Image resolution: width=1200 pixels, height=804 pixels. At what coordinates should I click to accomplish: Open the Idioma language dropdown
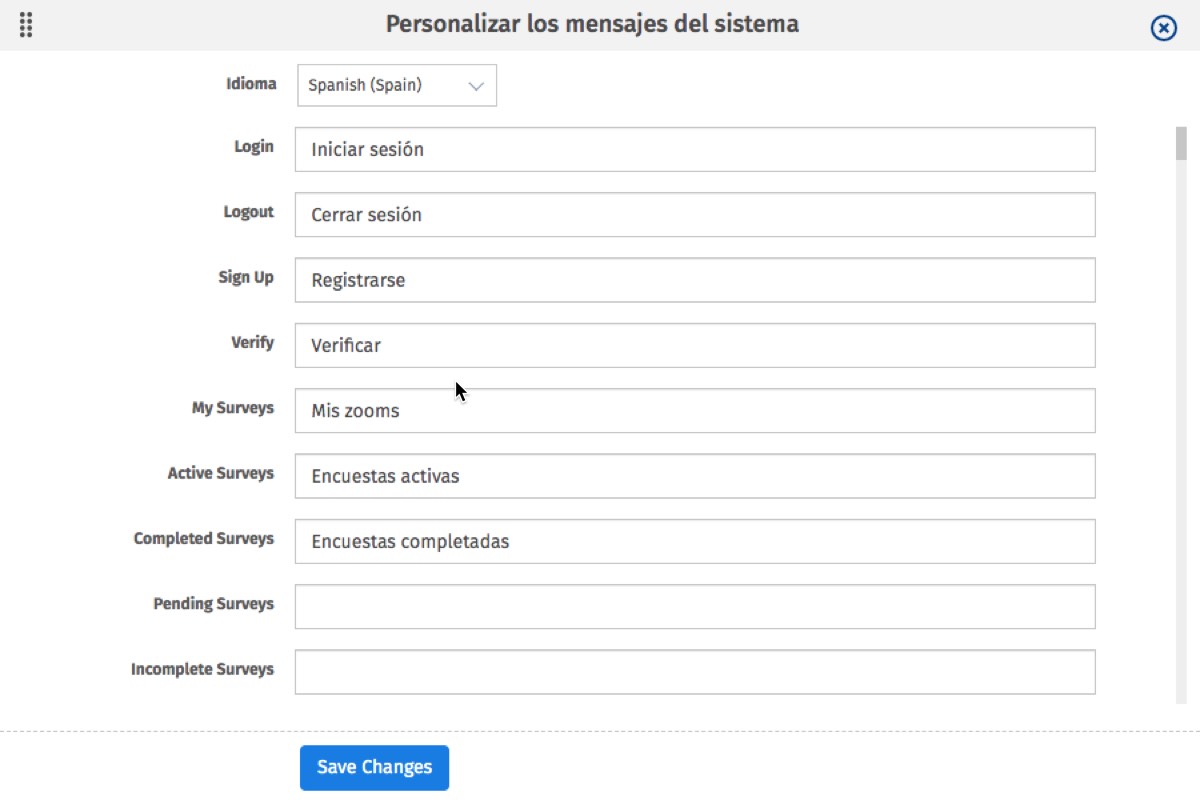397,86
